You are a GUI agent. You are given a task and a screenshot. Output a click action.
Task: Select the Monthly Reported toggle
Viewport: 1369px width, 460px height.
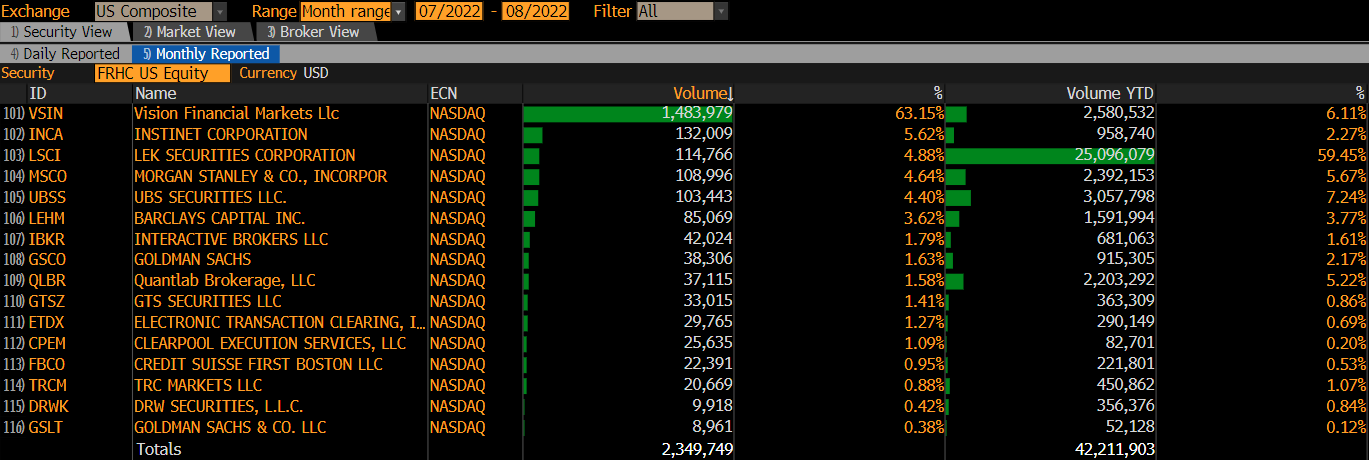206,54
